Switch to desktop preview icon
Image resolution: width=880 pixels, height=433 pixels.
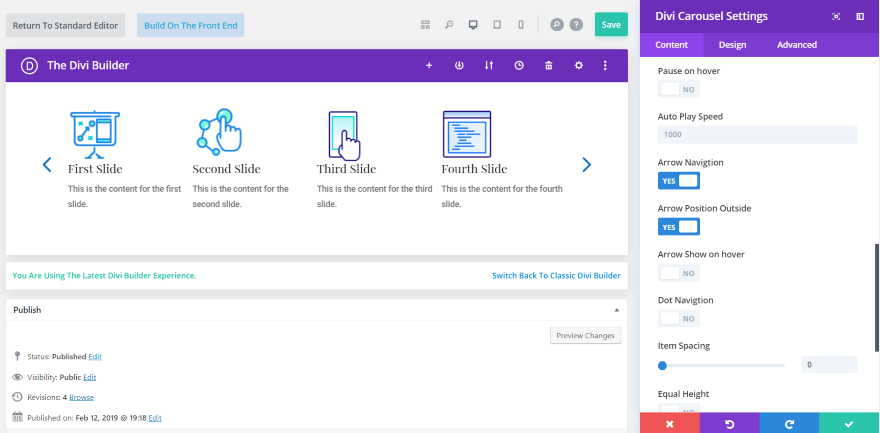pyautogui.click(x=473, y=25)
